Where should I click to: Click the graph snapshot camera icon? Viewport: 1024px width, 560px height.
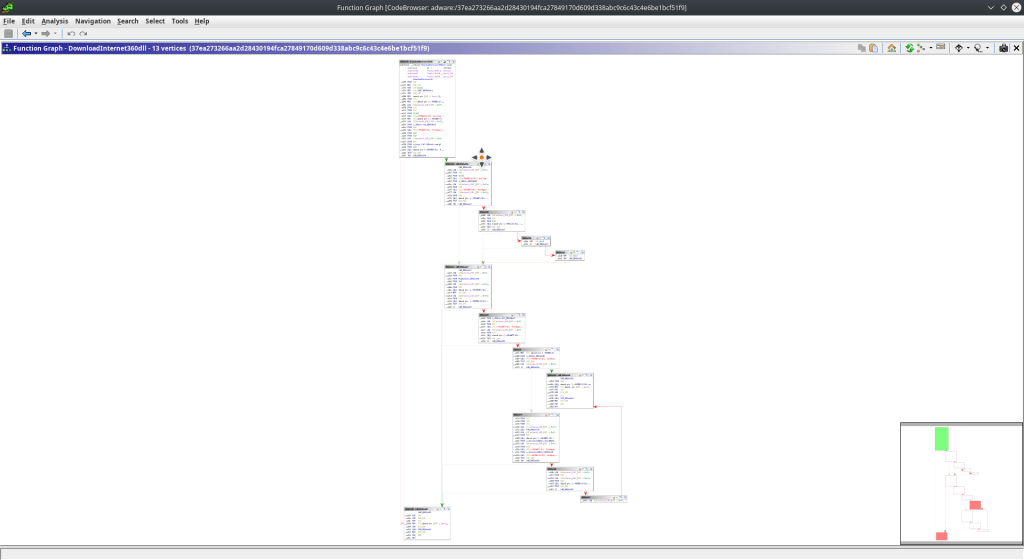tap(1004, 48)
